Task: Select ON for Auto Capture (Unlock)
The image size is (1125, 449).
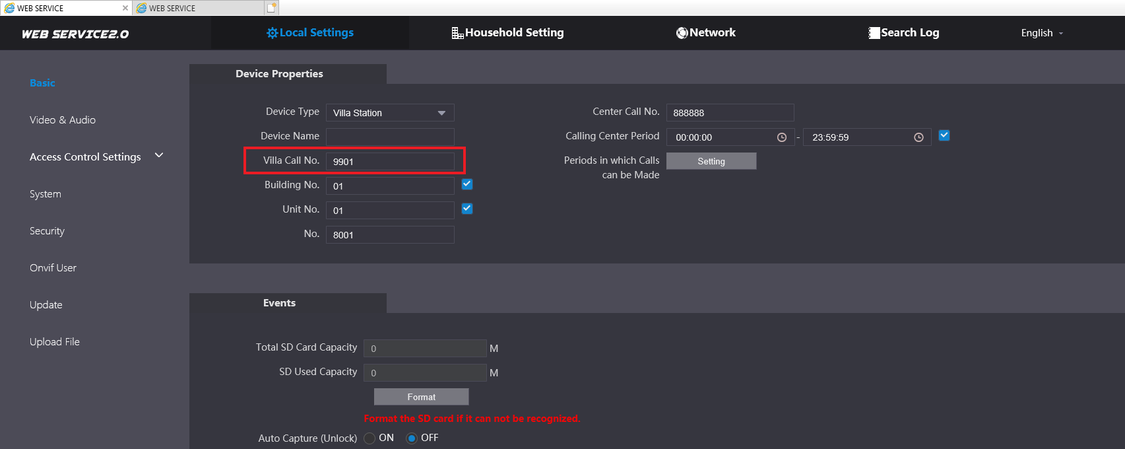Action: (370, 438)
